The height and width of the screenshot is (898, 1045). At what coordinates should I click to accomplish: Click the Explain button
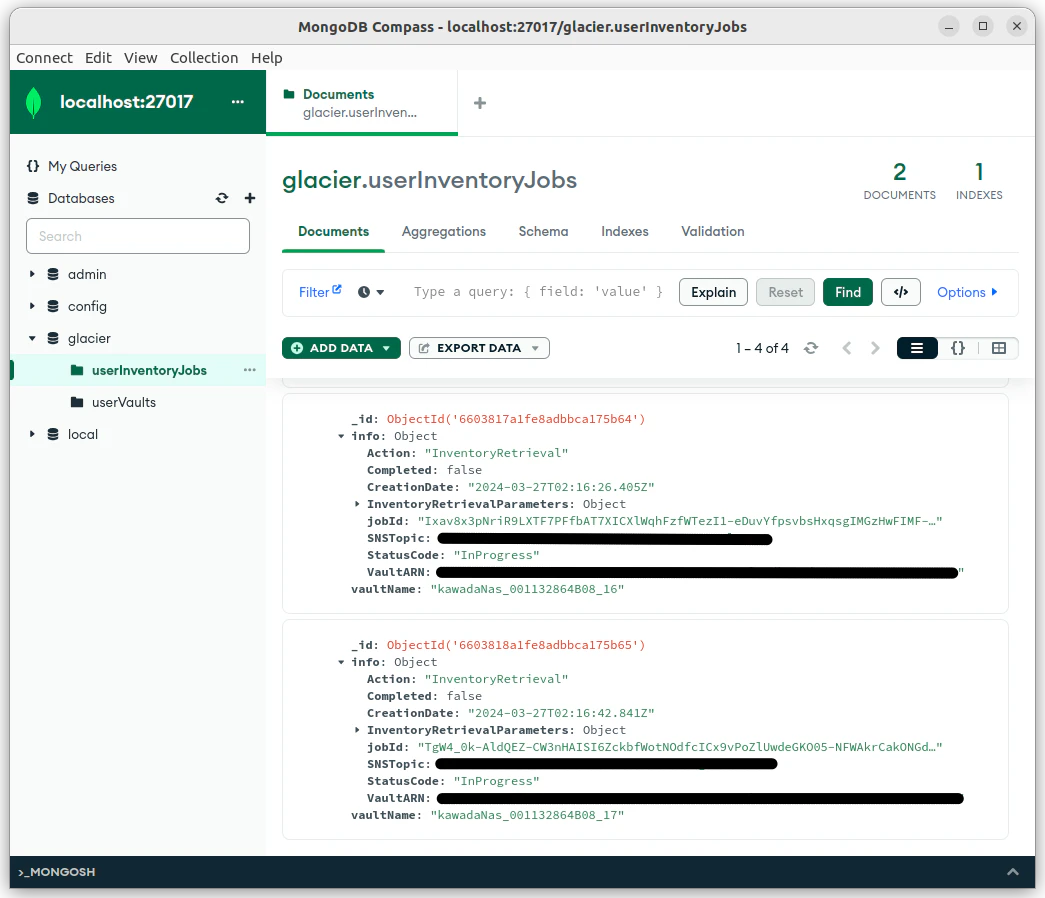click(x=713, y=292)
